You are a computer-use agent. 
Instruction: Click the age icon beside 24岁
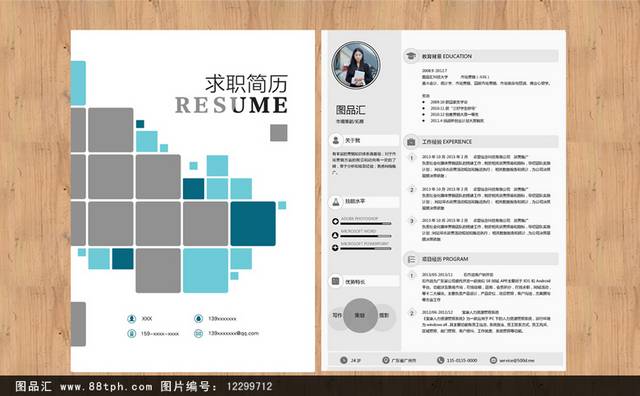(x=344, y=360)
